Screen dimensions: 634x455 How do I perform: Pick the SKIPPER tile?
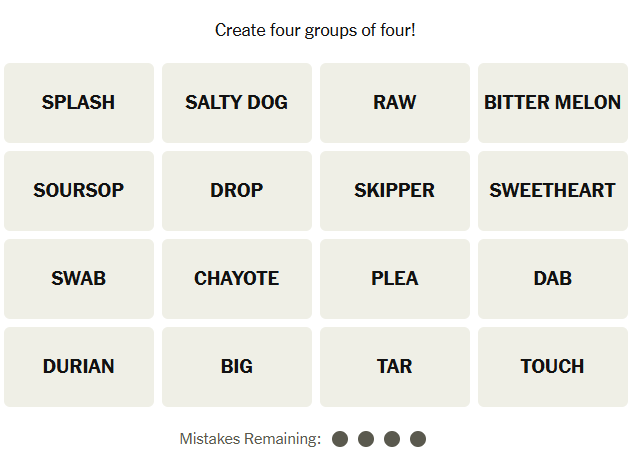point(395,191)
